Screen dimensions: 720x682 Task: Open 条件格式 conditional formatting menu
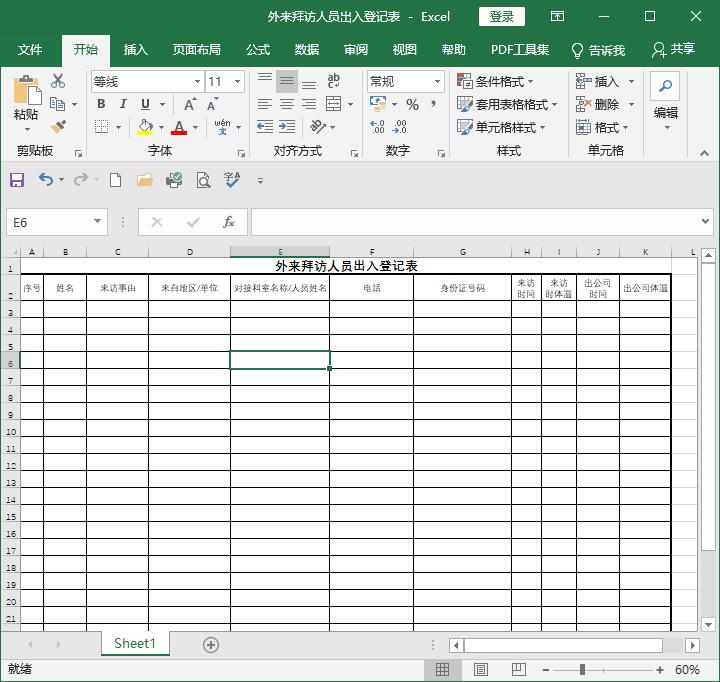pyautogui.click(x=495, y=82)
